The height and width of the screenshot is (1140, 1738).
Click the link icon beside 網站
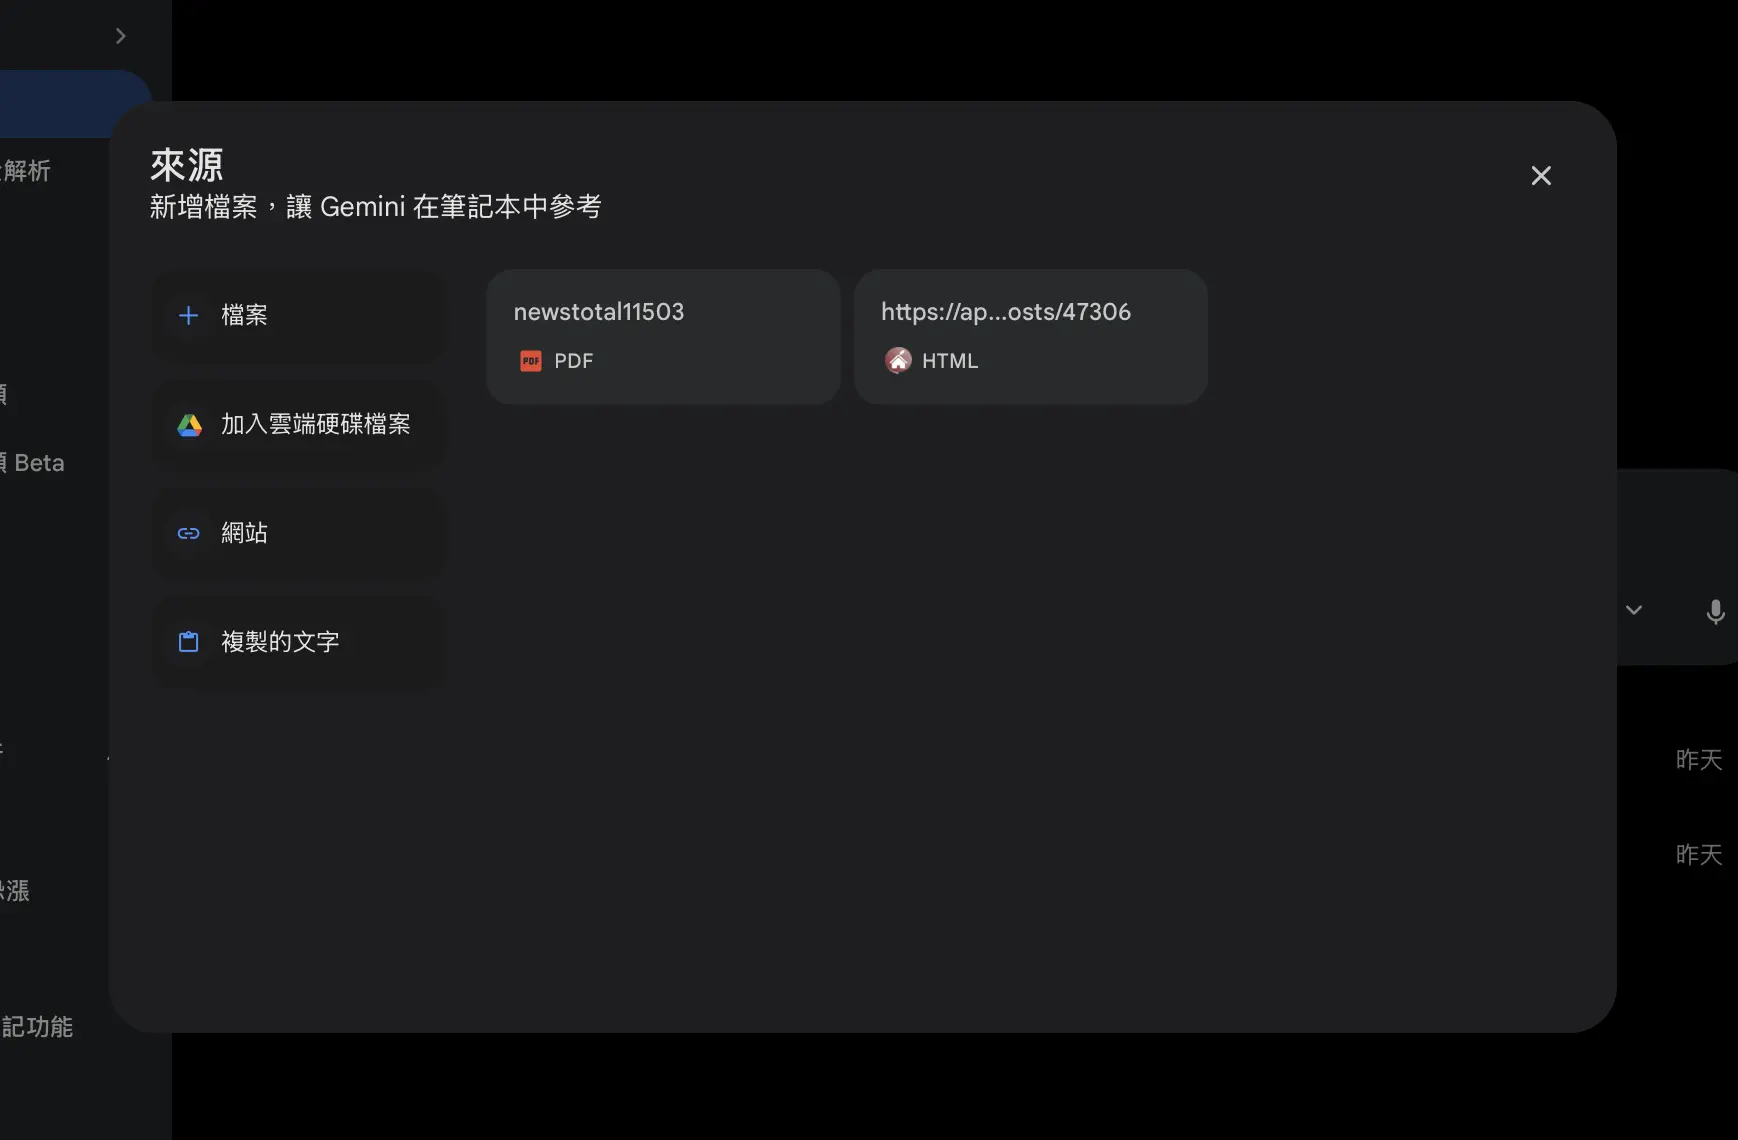pyautogui.click(x=188, y=533)
